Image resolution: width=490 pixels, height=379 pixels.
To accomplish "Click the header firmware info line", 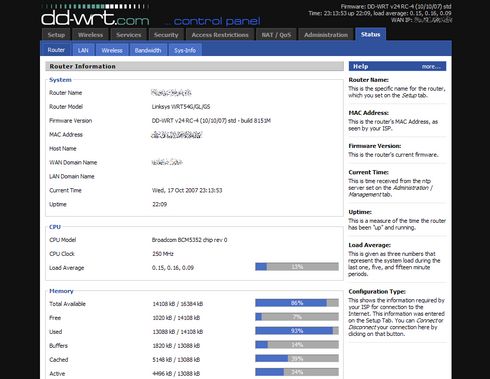I will (x=396, y=6).
